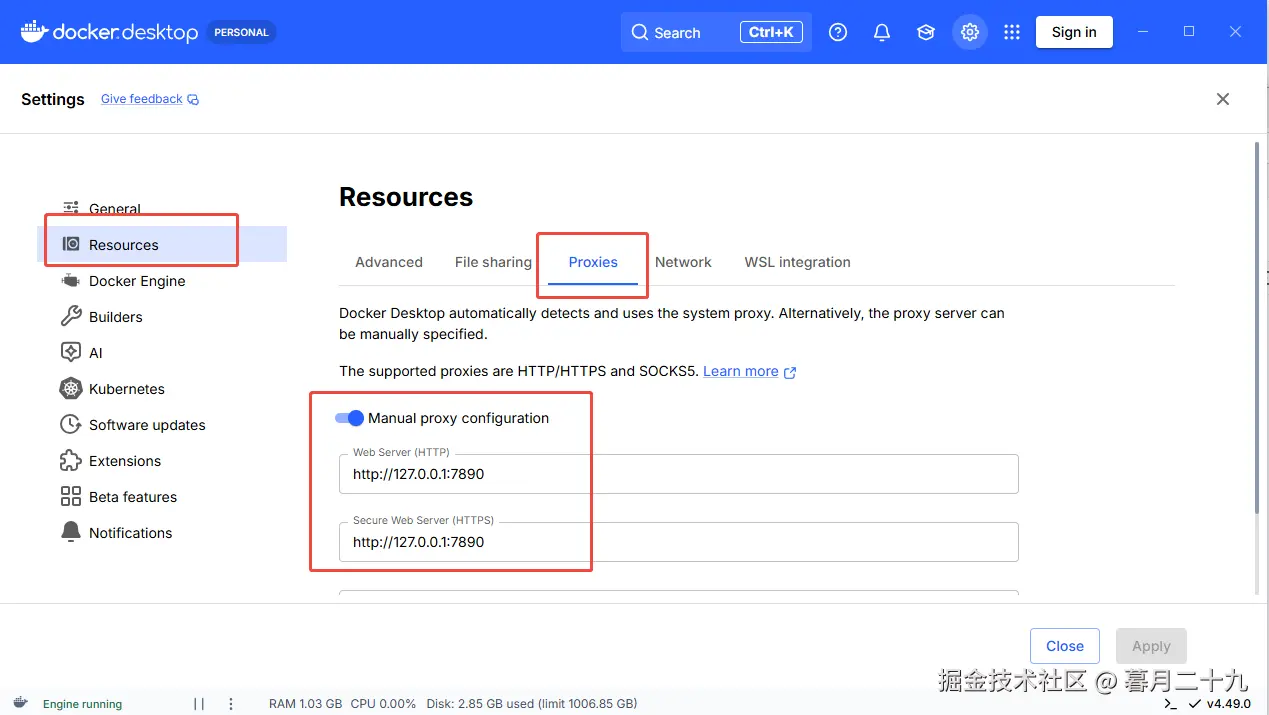The height and width of the screenshot is (715, 1269).
Task: Click the Builders wrench icon
Action: coord(71,316)
